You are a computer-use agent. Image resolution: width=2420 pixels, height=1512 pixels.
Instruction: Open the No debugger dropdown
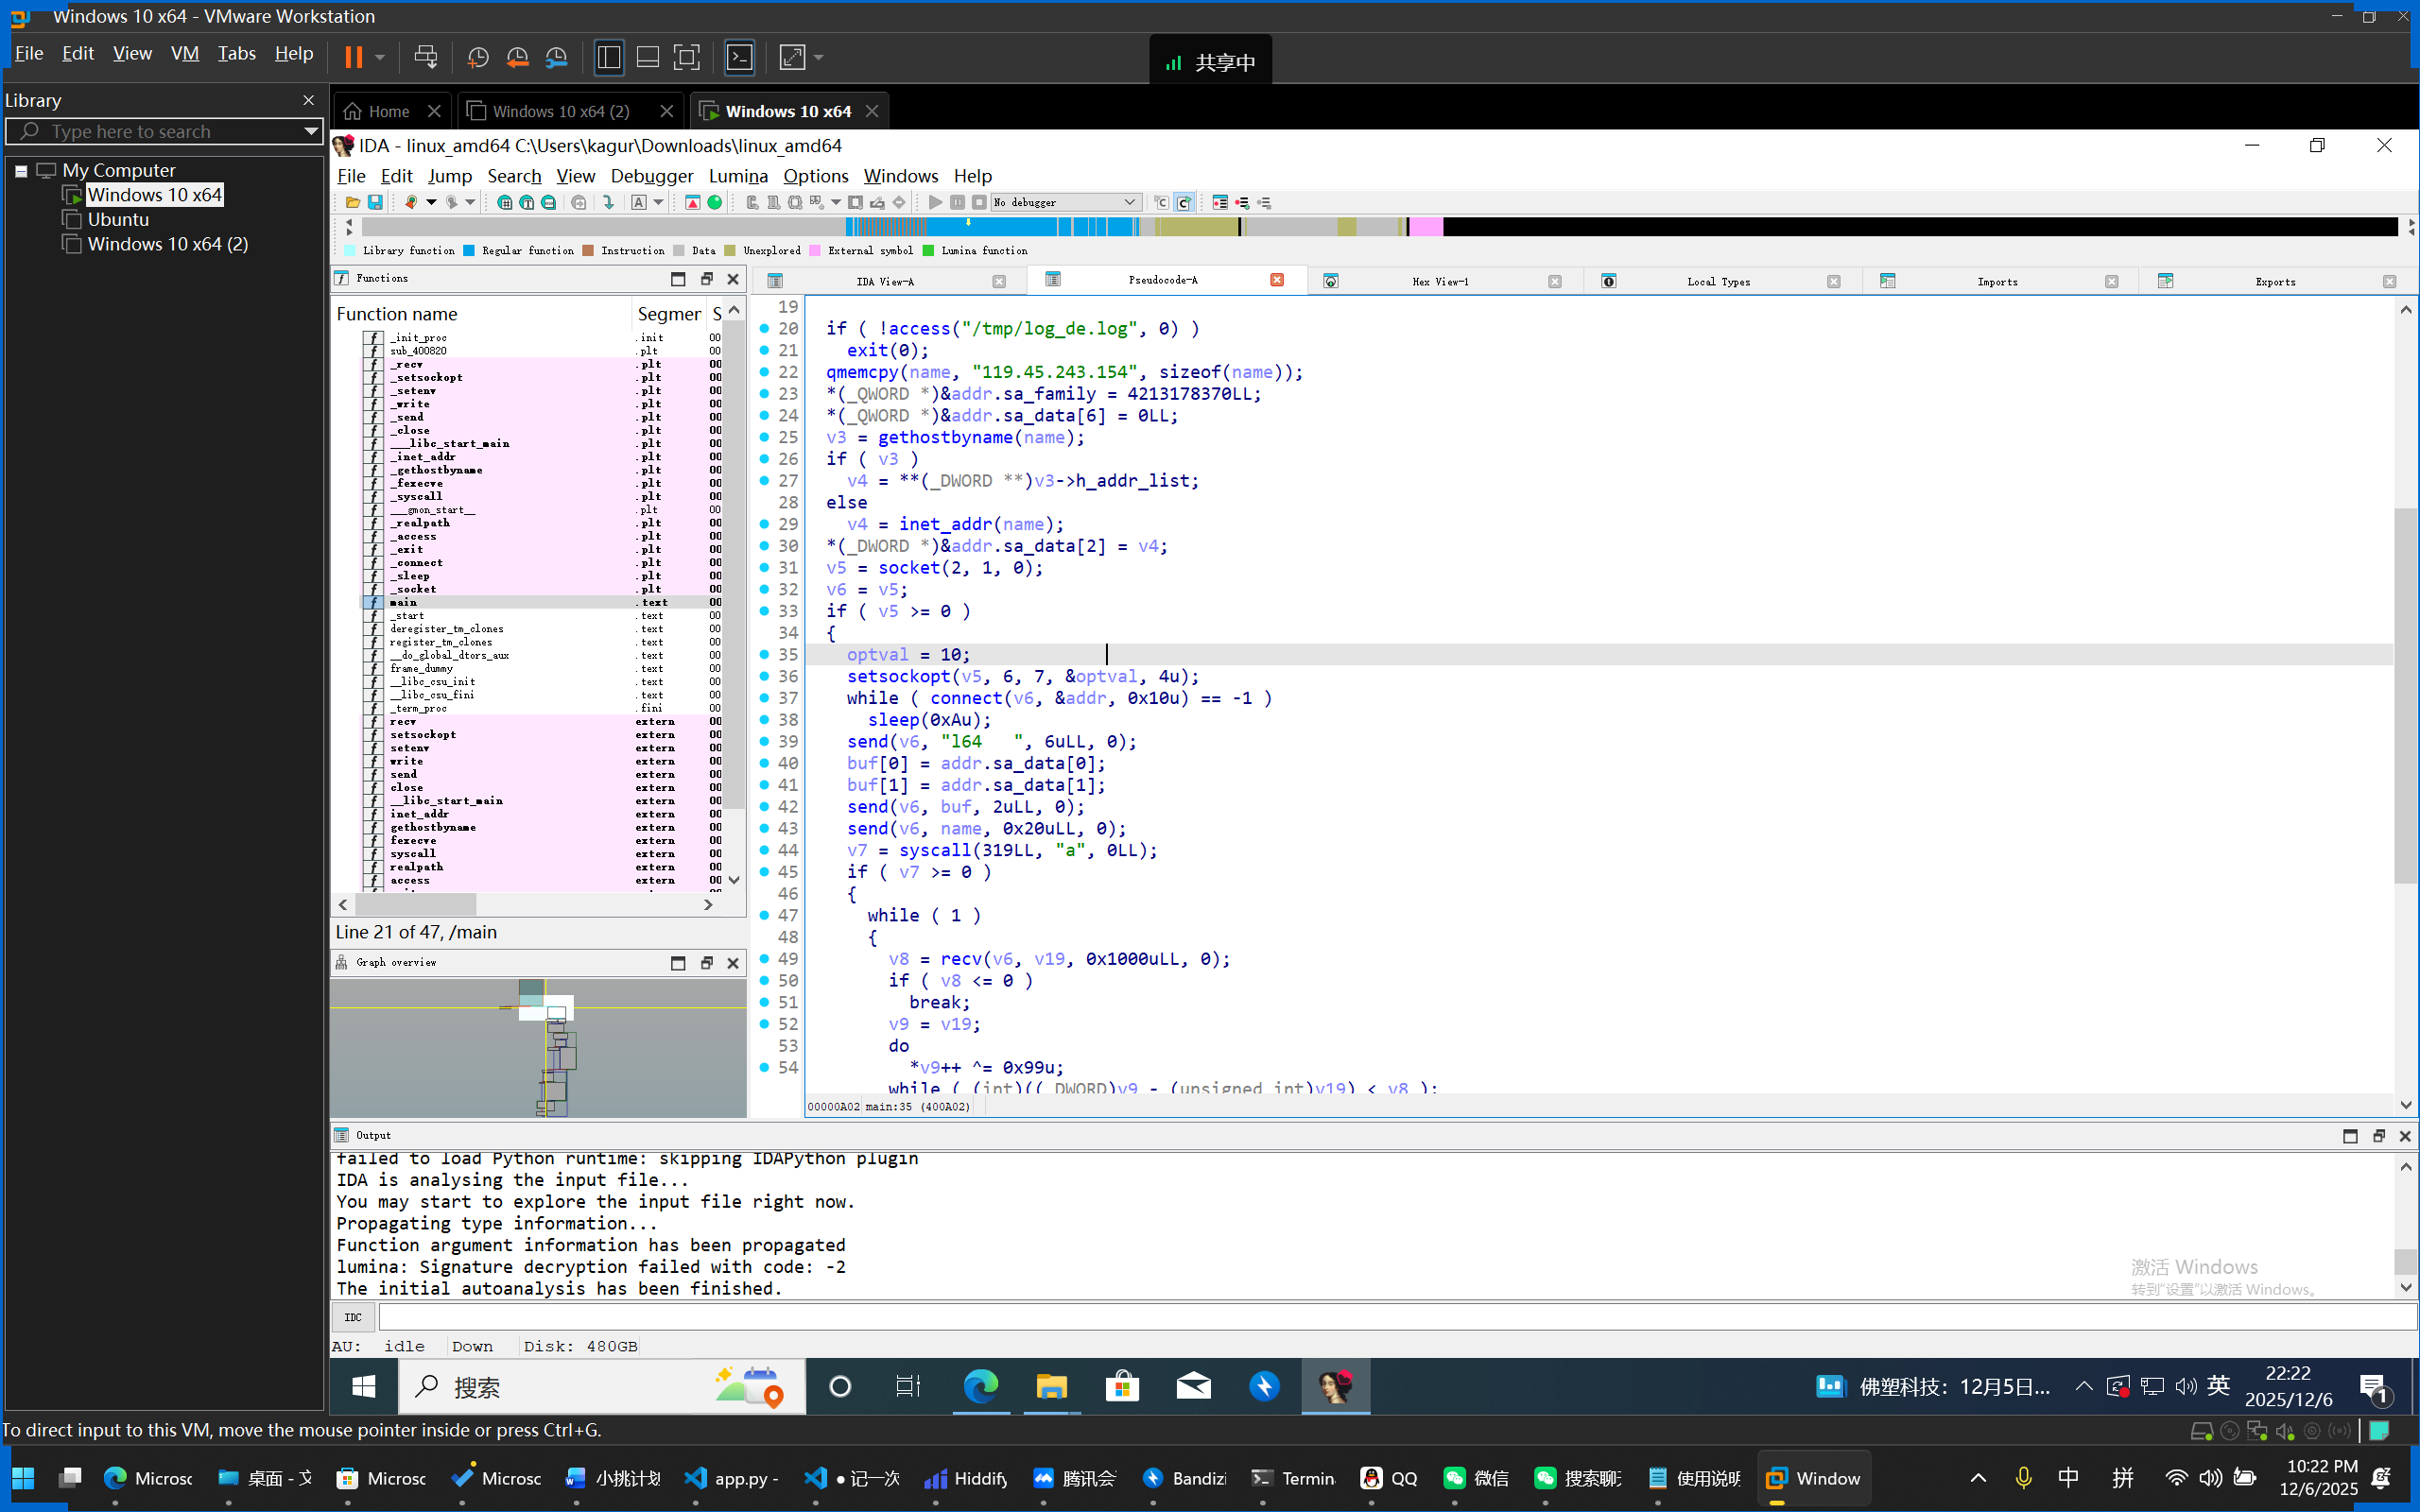[1129, 202]
